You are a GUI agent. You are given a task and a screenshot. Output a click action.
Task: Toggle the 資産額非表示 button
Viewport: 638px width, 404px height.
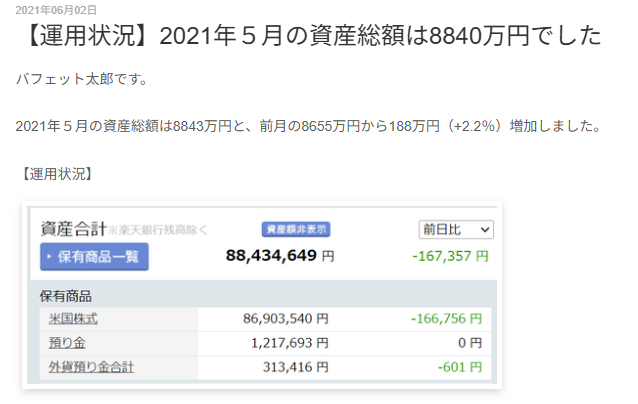295,229
